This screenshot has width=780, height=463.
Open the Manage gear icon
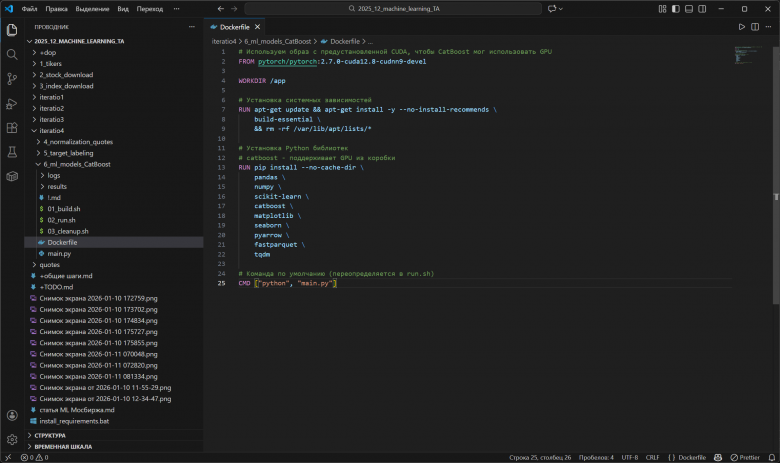coord(12,440)
